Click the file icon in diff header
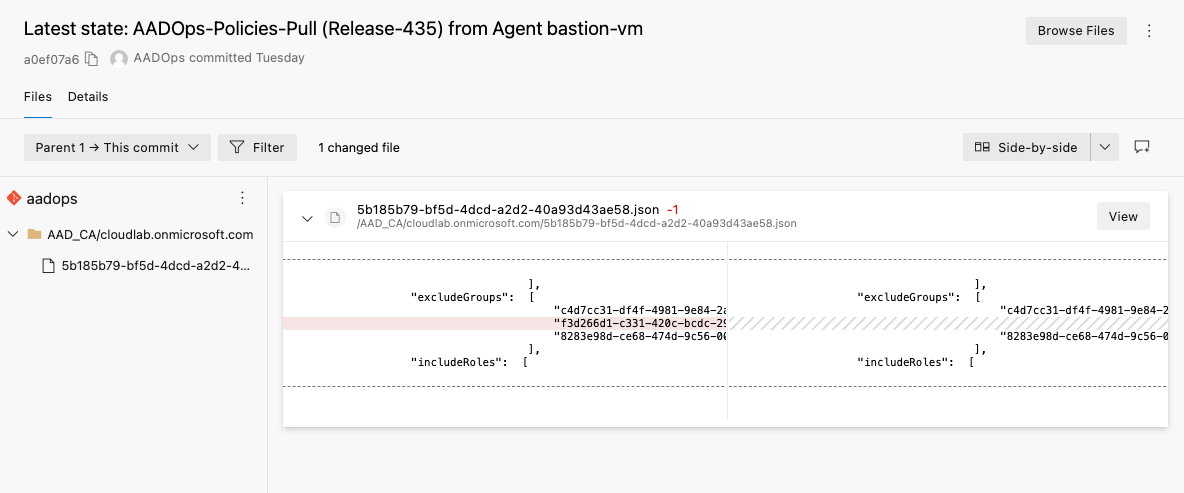The height and width of the screenshot is (493, 1184). [335, 217]
